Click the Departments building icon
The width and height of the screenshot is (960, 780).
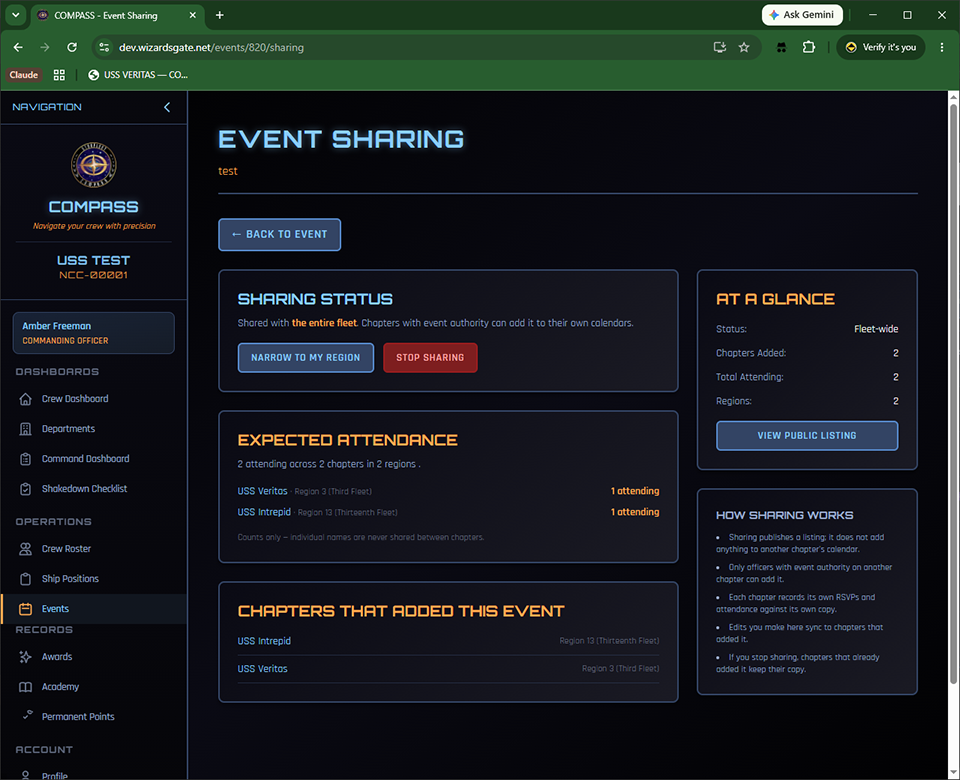(25, 429)
